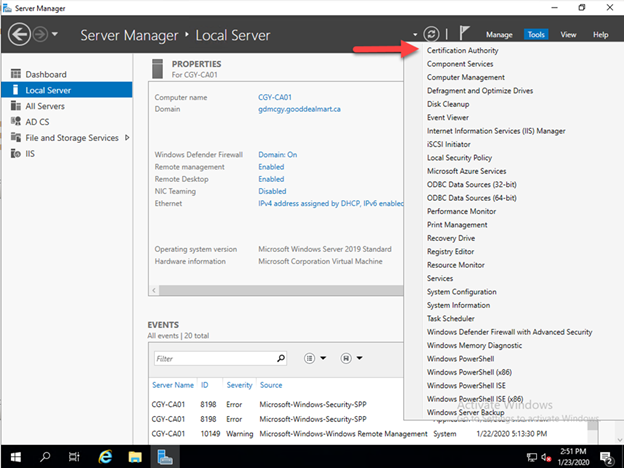Click the Ethernet IPv4 address link
The image size is (624, 468).
[330, 203]
